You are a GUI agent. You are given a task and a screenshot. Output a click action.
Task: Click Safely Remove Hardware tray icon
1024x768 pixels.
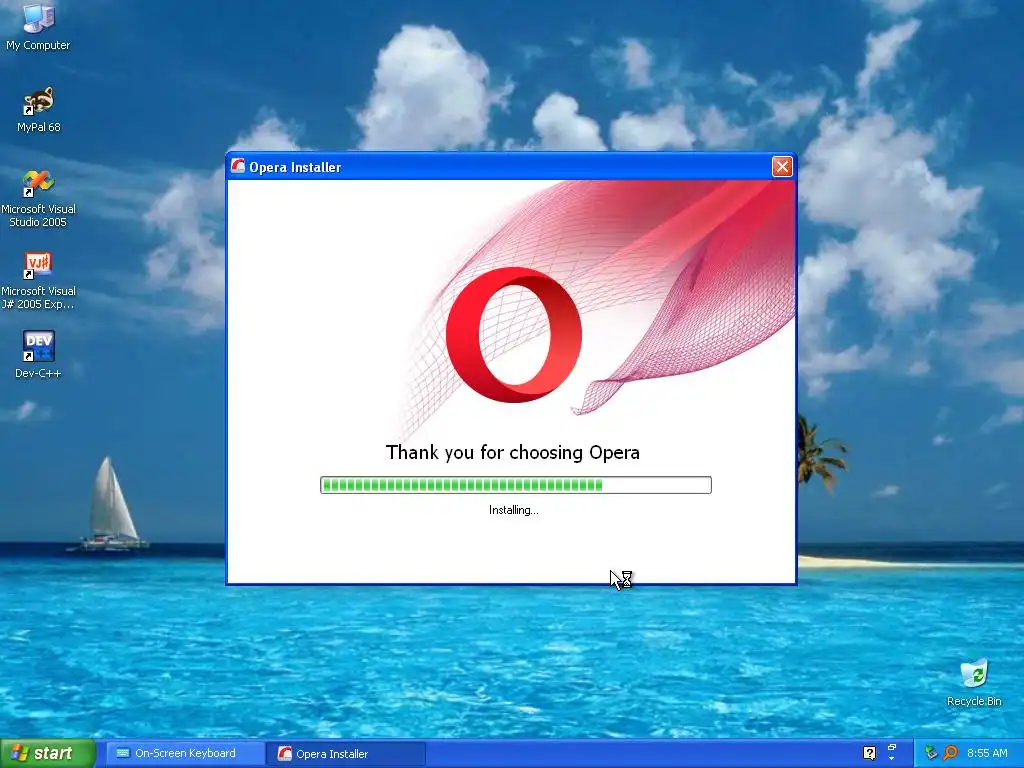pos(931,753)
